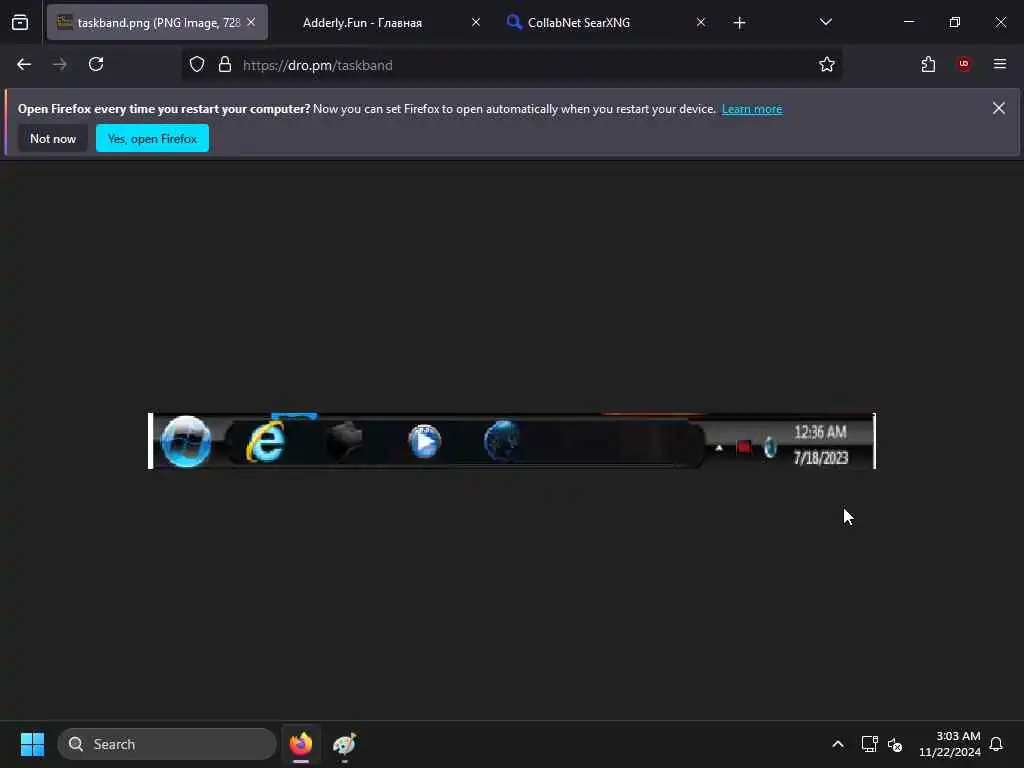
Task: Open the Windows Start menu
Action: [32, 744]
